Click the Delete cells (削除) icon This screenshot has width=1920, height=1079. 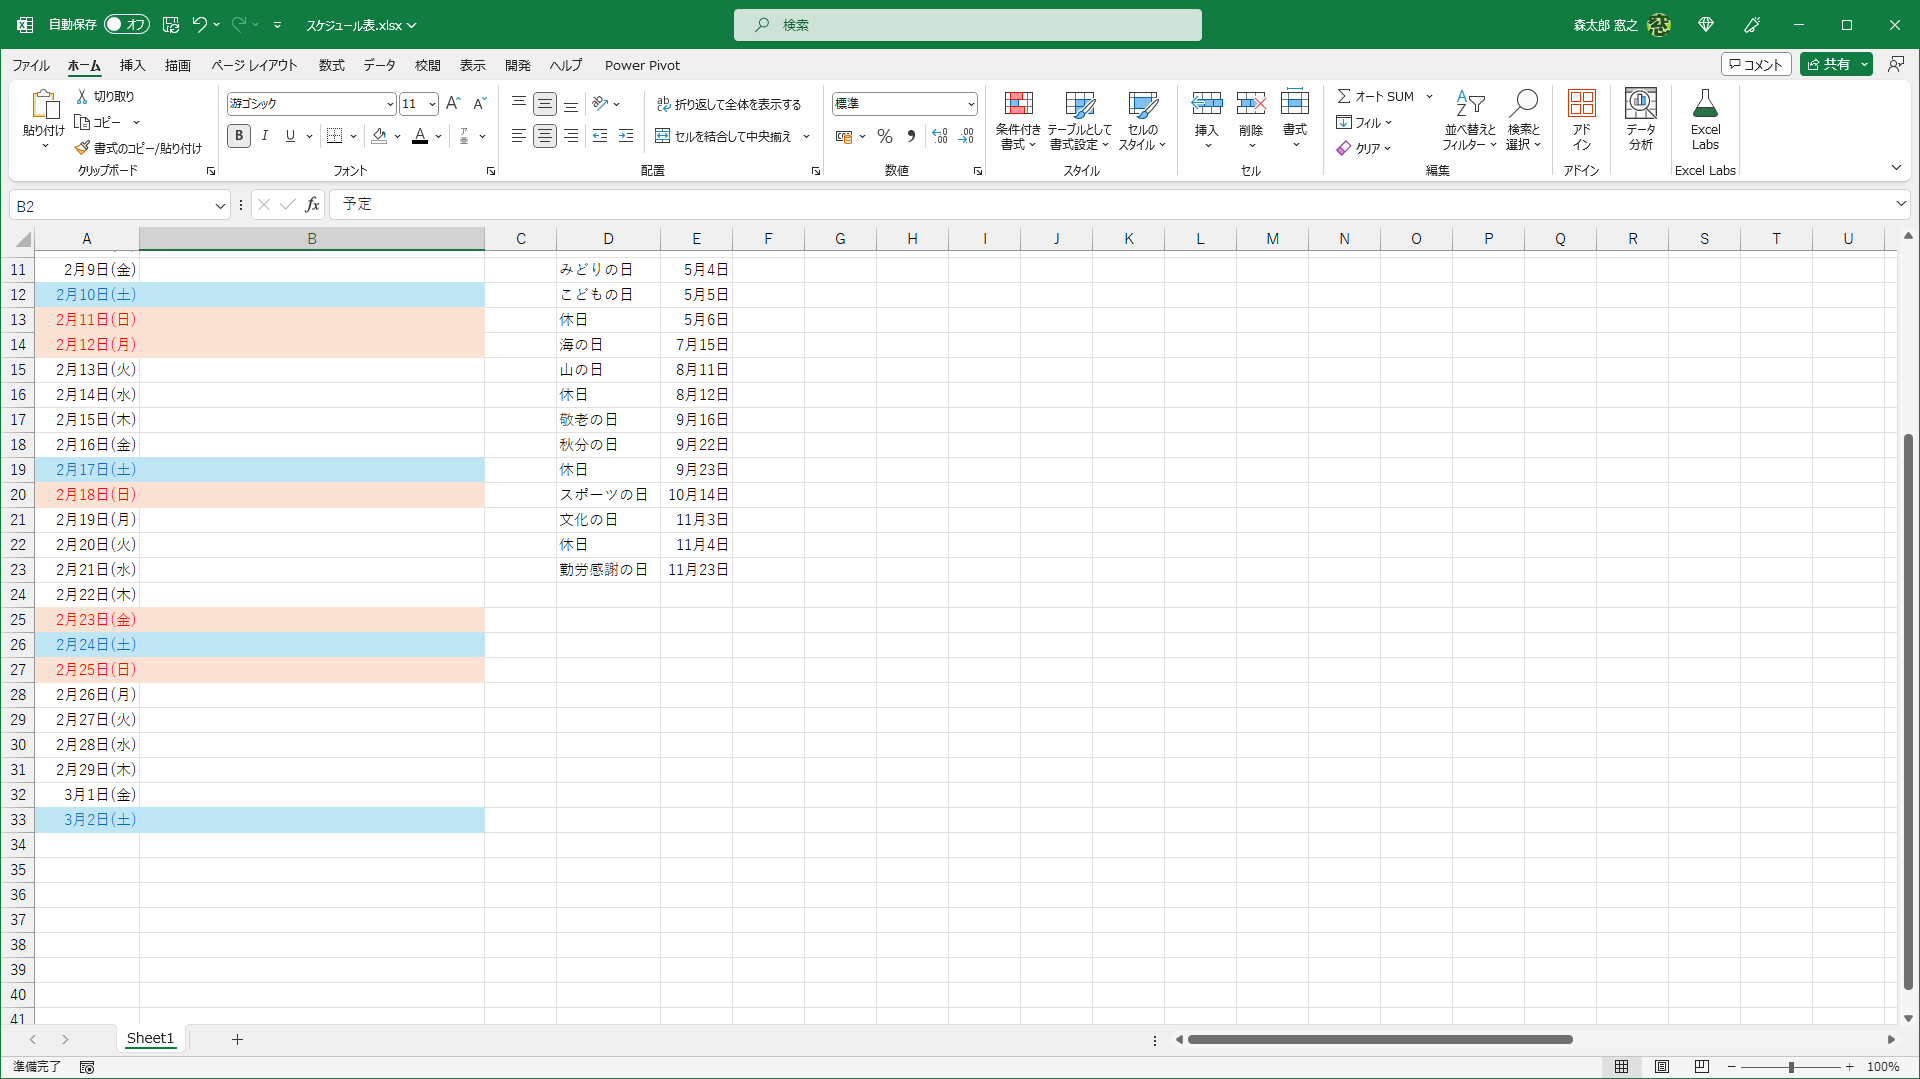[1251, 103]
